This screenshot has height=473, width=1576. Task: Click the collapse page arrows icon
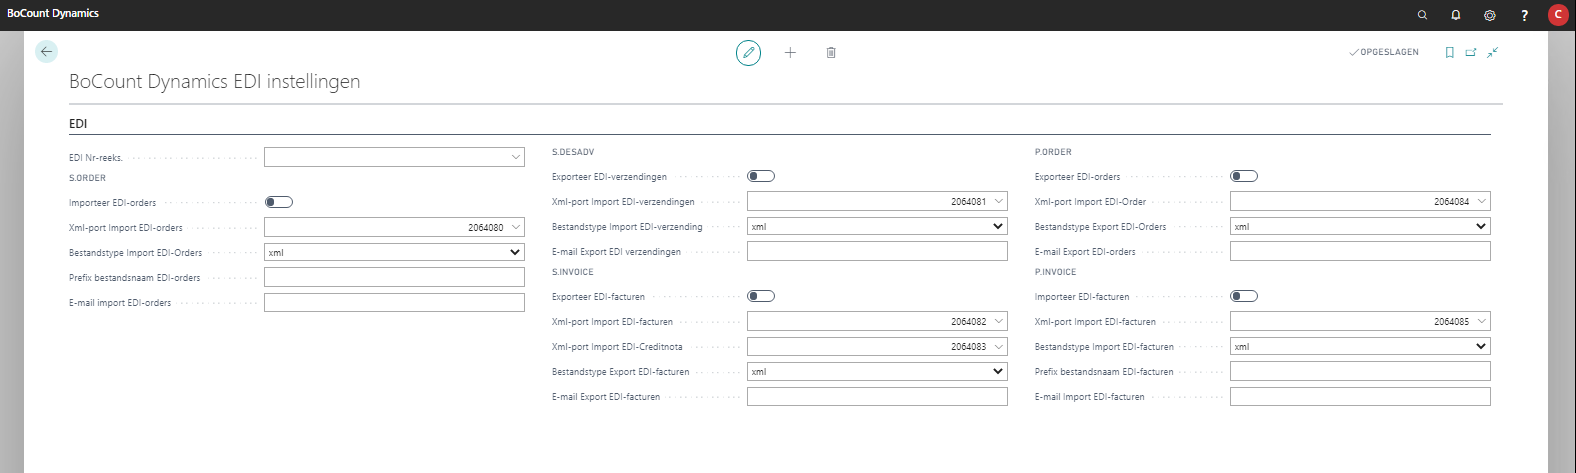tap(1492, 53)
